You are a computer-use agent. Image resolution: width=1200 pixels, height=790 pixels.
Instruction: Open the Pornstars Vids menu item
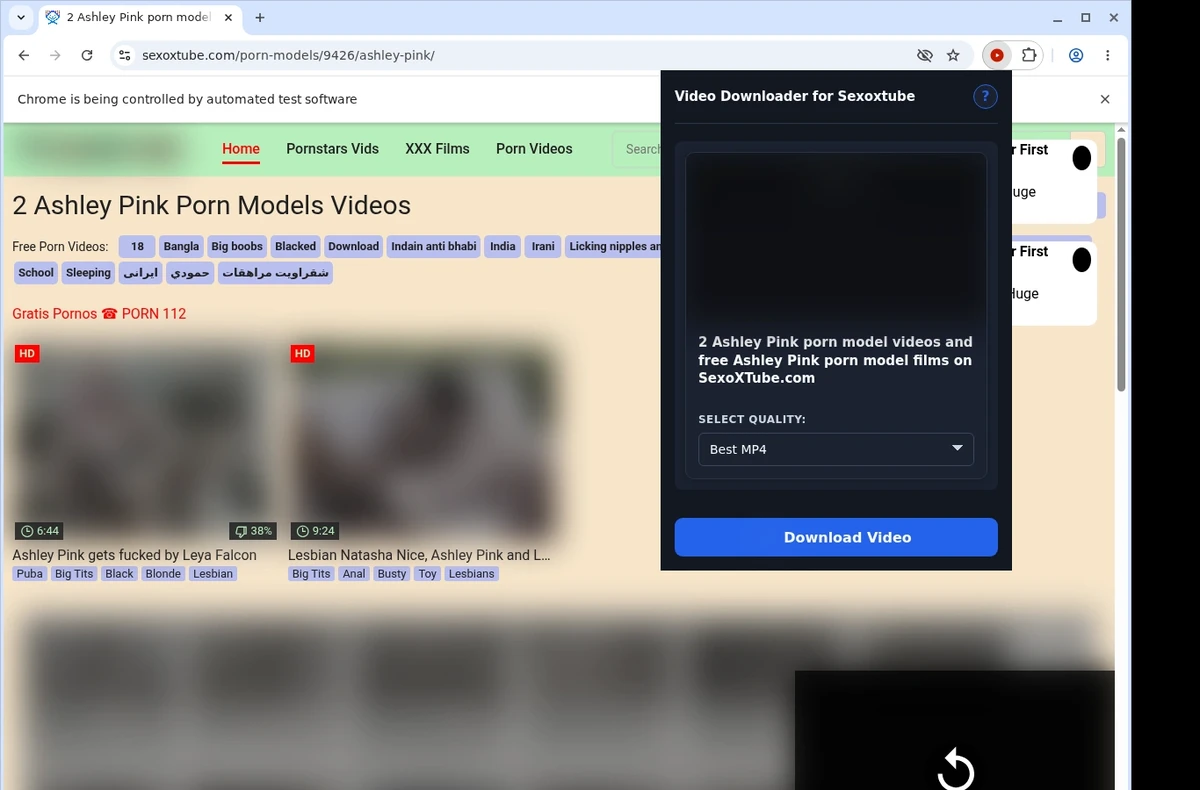332,149
